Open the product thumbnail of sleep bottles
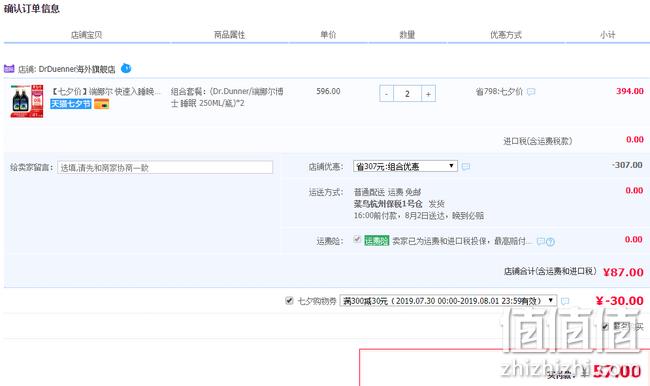The width and height of the screenshot is (650, 386). coord(27,101)
